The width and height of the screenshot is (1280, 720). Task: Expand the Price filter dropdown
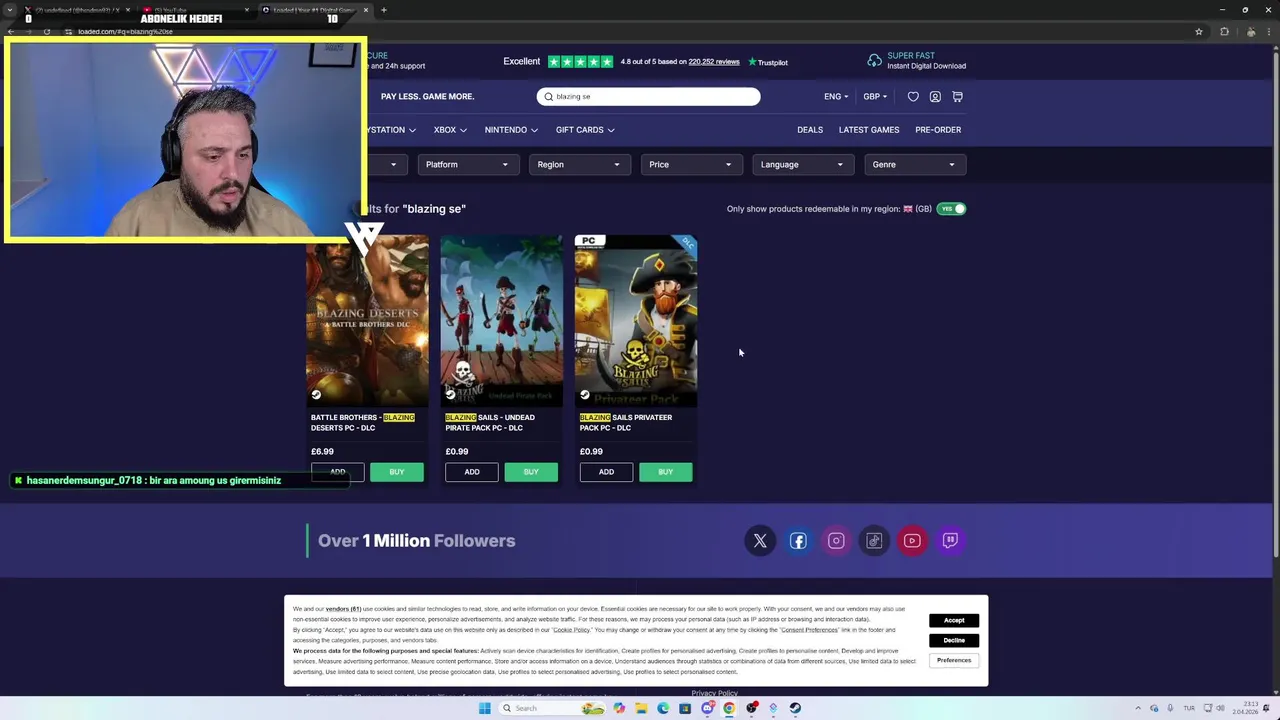tap(691, 165)
